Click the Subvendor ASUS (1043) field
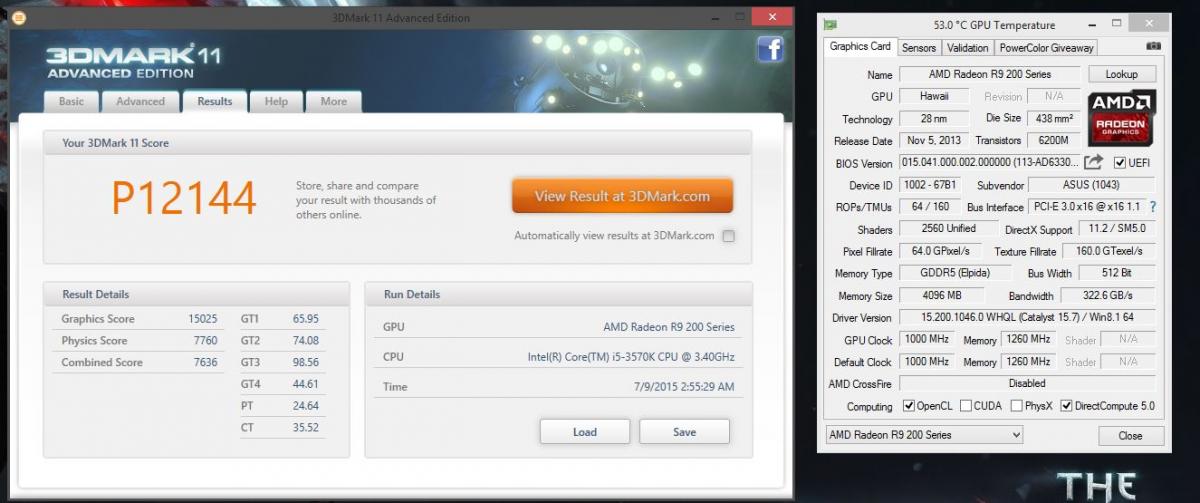 1091,185
